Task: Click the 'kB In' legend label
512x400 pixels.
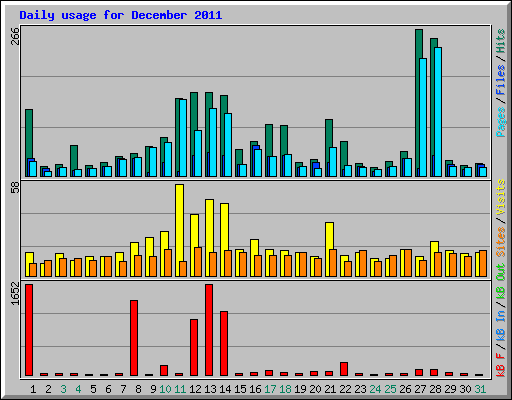Action: 501,325
